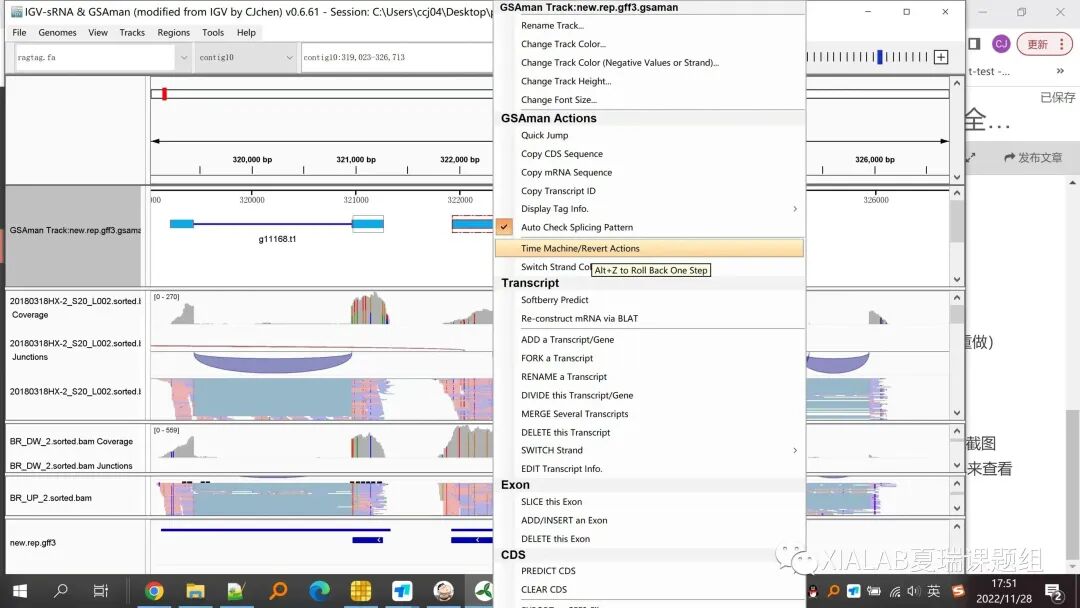Screen dimensions: 1080x608
Task: Open the Help menu
Action: pyautogui.click(x=246, y=32)
